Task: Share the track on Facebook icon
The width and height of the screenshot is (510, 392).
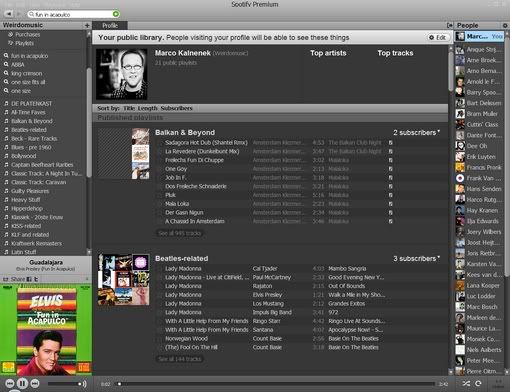Action: tap(29, 279)
